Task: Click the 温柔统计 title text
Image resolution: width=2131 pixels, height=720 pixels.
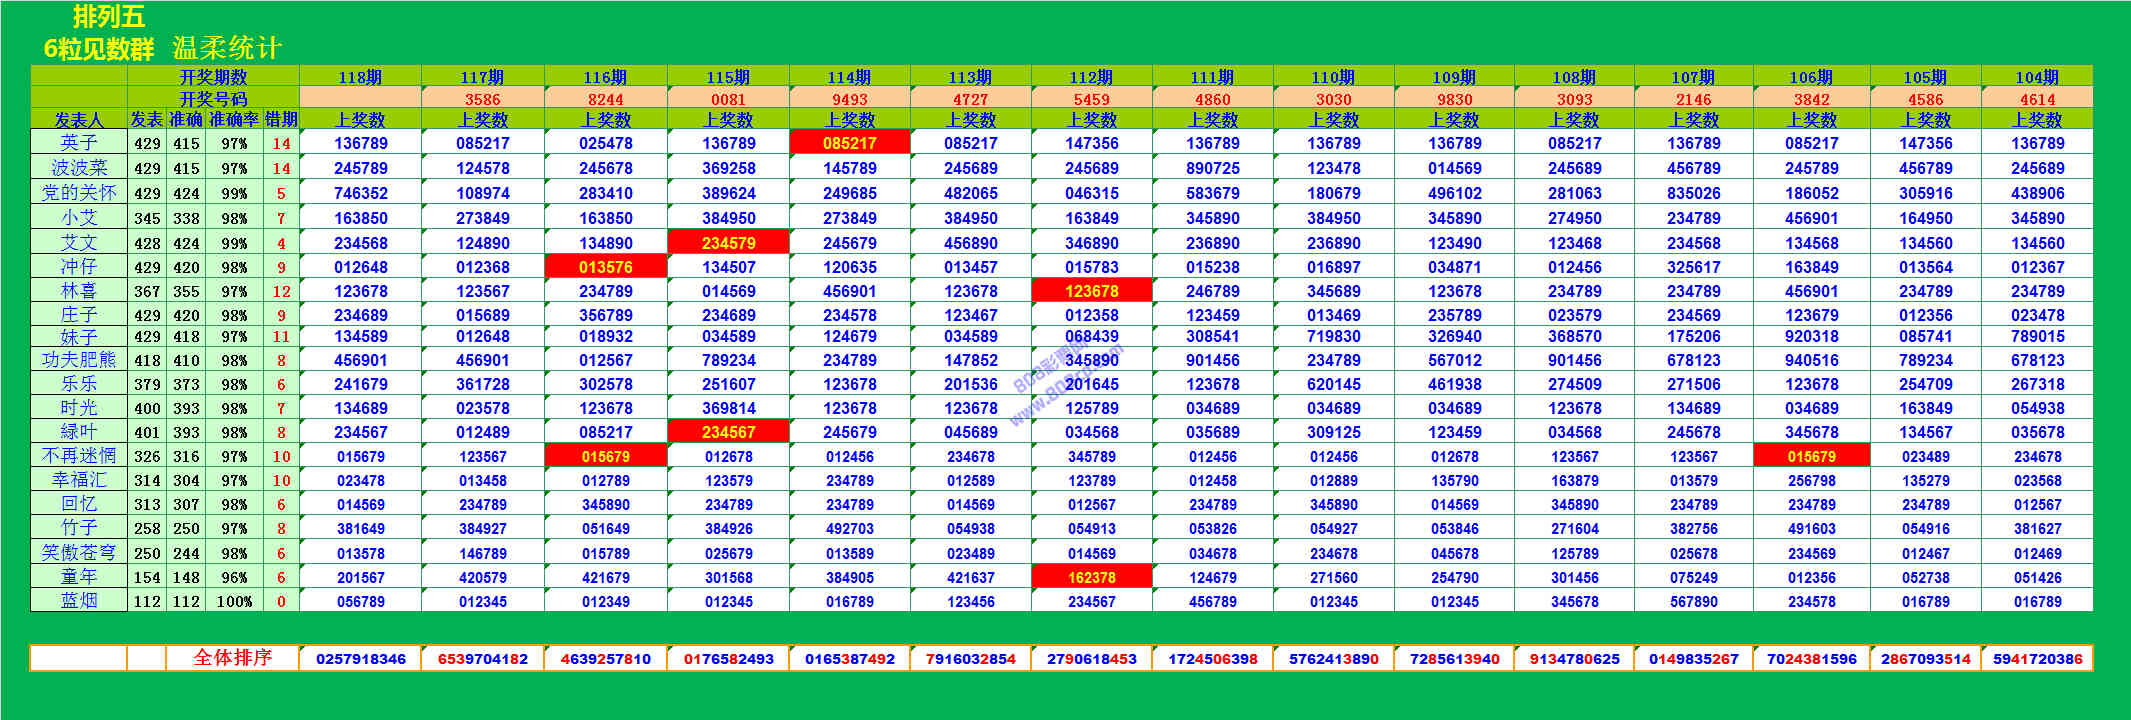Action: 227,48
